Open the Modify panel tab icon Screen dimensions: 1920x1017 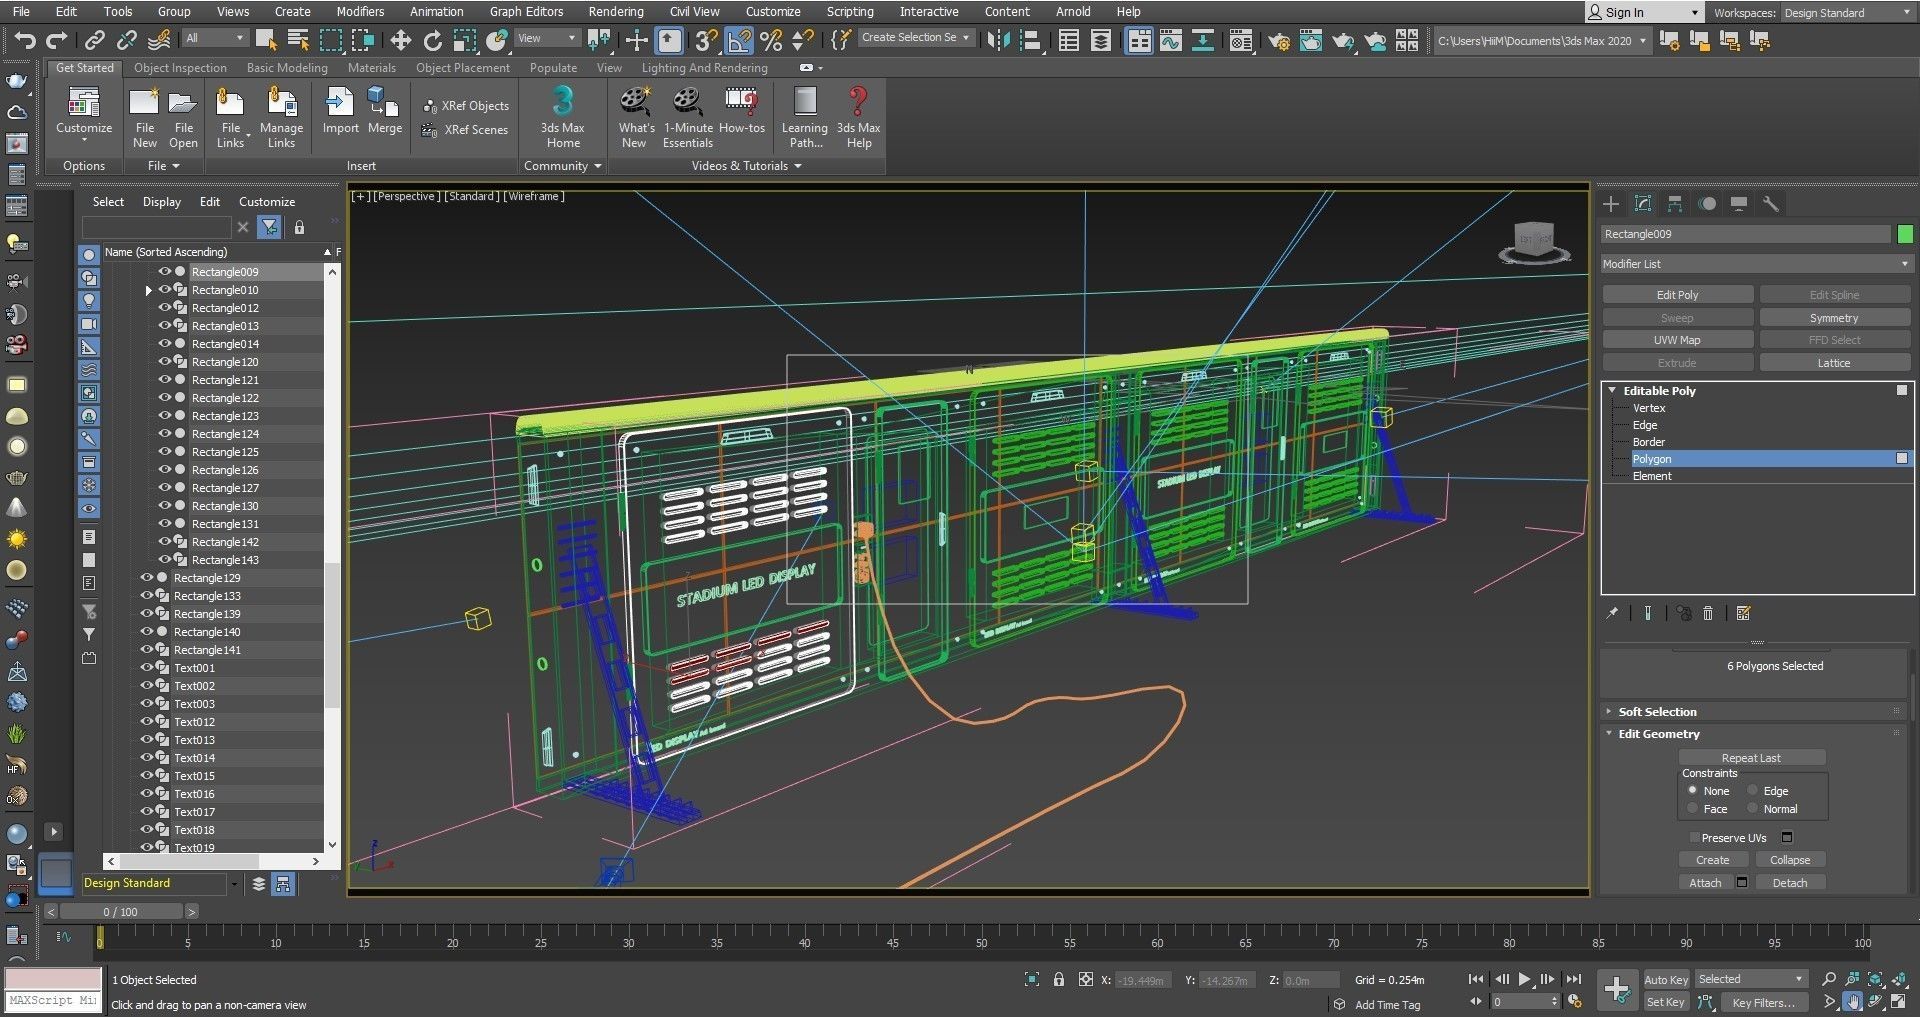[1643, 204]
